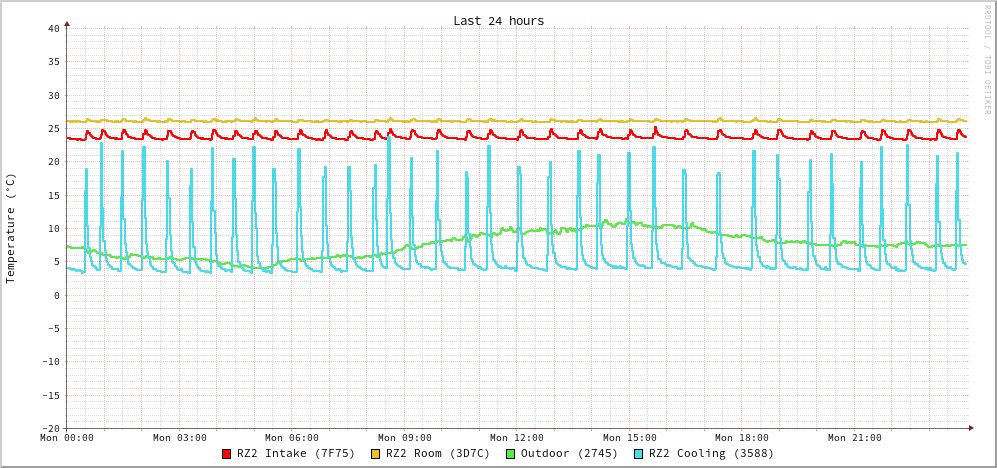Click the 30 value on temperature axis
The width and height of the screenshot is (997, 468).
coord(53,95)
